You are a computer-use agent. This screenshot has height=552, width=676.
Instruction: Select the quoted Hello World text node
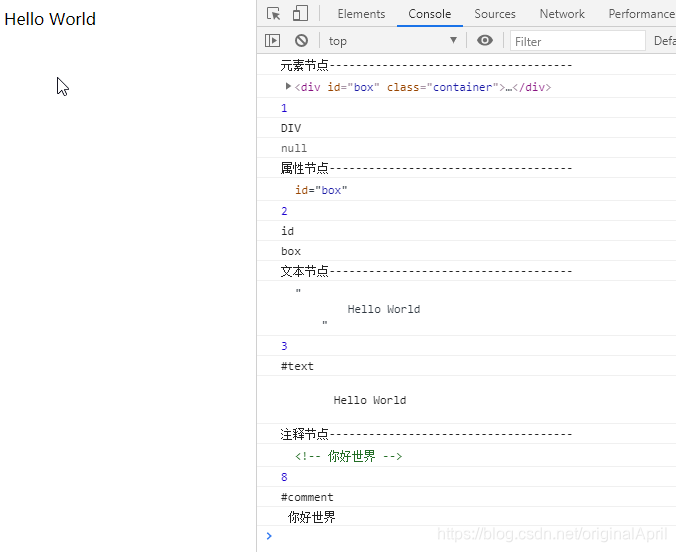[358, 308]
